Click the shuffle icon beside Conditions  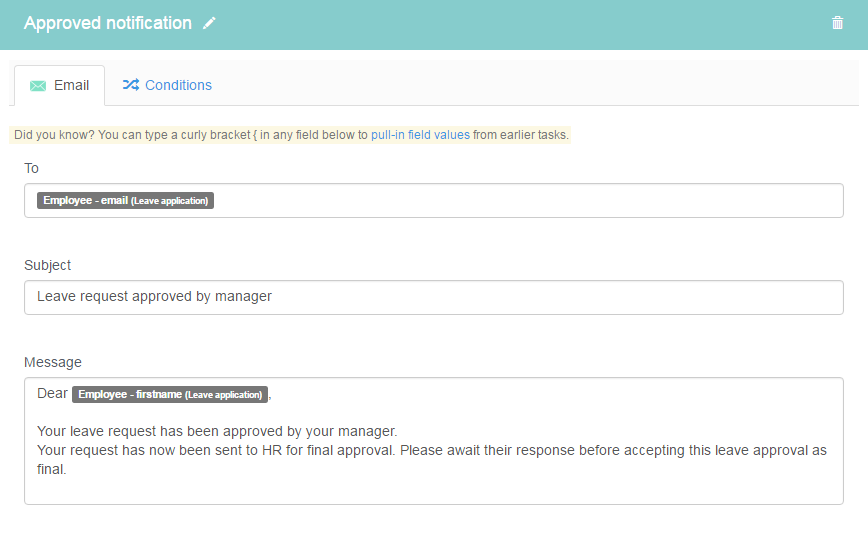(131, 85)
